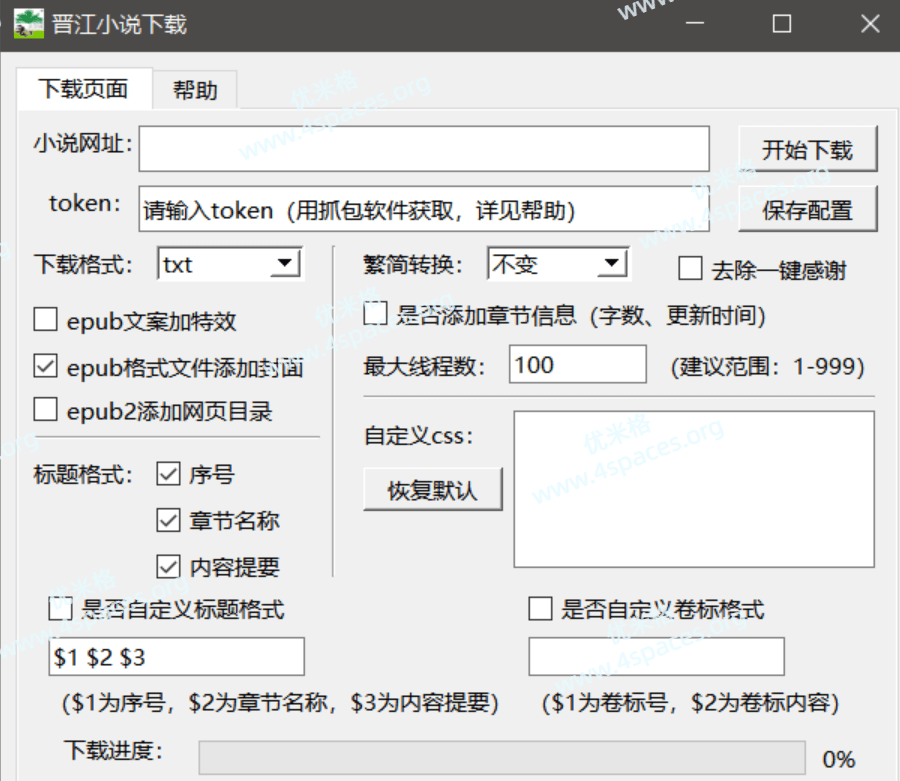This screenshot has width=900, height=781.
Task: Enable the 去除一键感谢 checkbox
Action: 690,269
